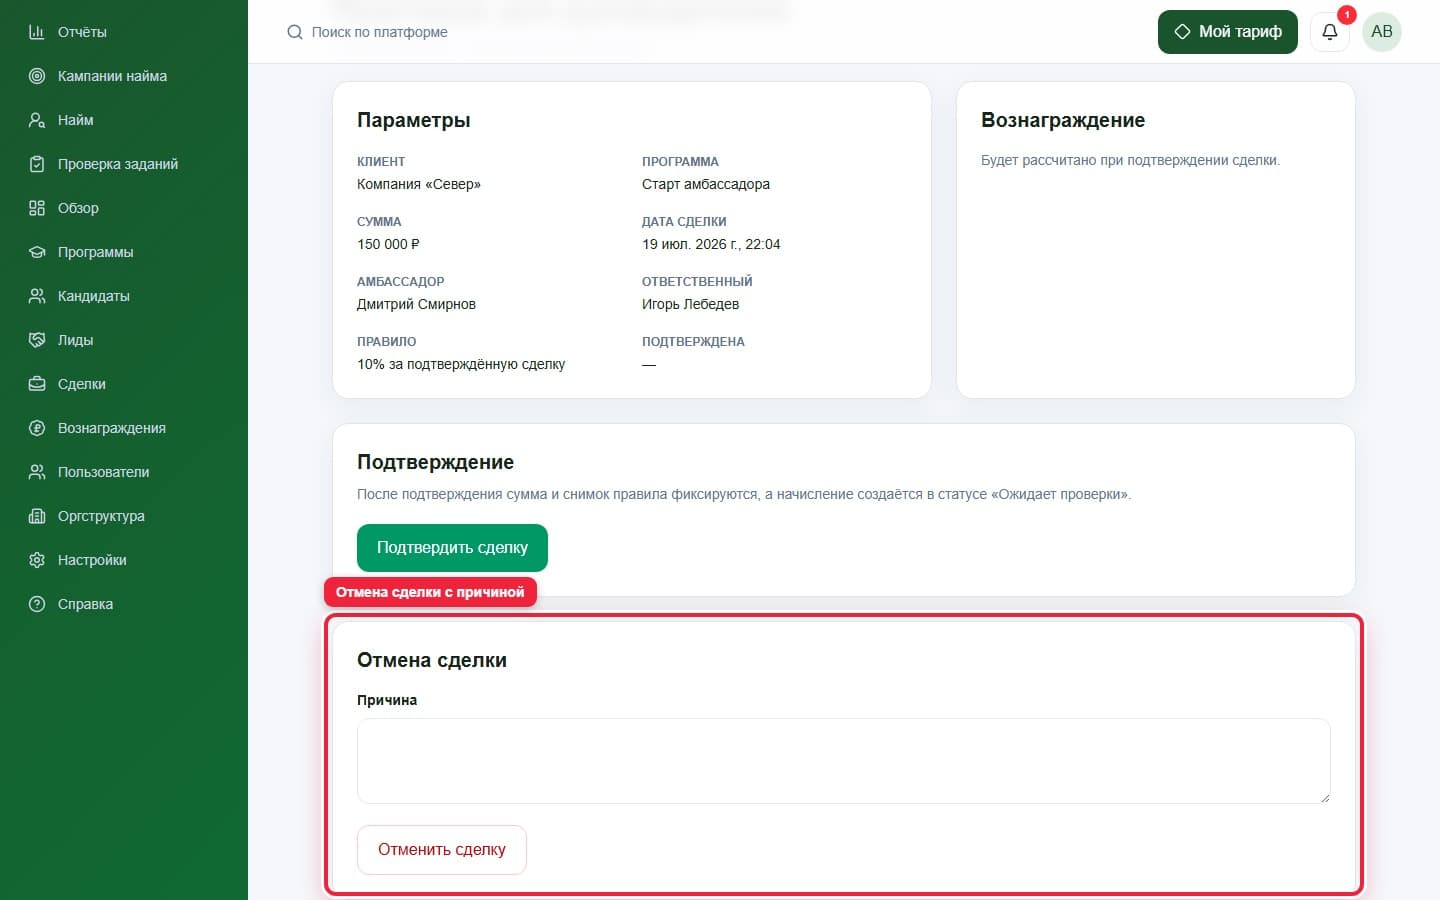Open notifications via the bell icon
The image size is (1440, 900).
[1330, 32]
